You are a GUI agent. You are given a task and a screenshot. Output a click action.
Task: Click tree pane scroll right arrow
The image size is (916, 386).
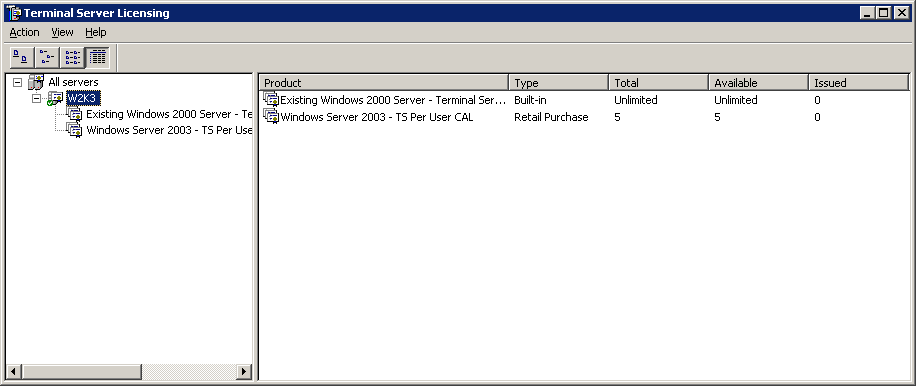244,371
